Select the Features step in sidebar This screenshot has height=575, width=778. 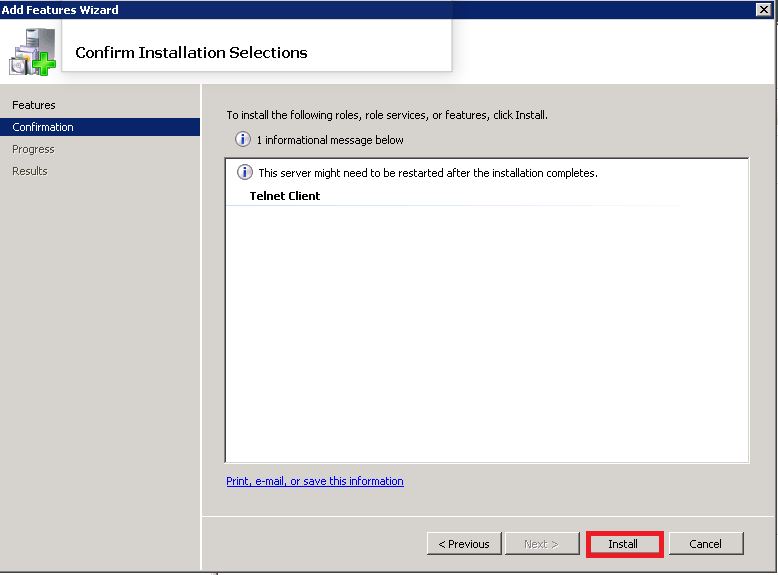34,105
